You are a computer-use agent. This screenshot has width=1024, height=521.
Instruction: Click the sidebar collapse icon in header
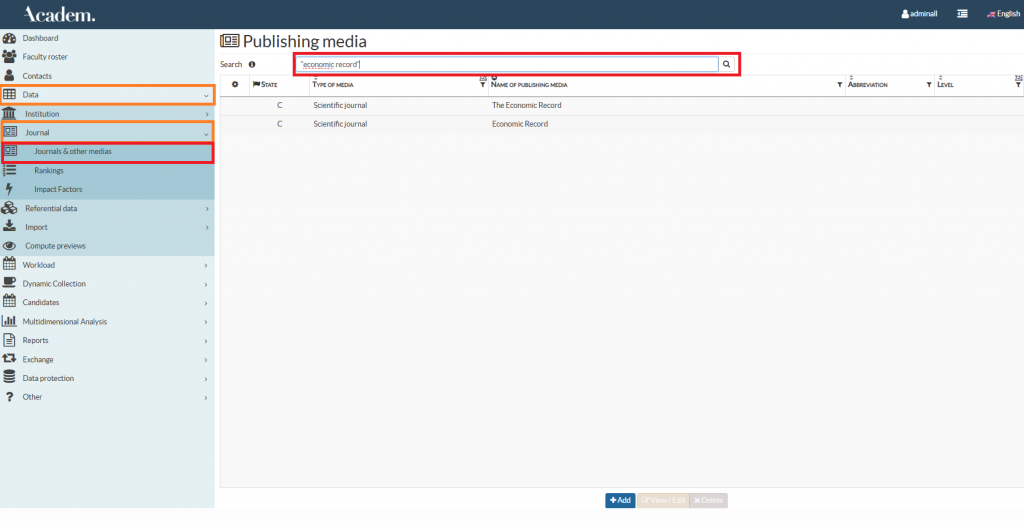click(962, 14)
